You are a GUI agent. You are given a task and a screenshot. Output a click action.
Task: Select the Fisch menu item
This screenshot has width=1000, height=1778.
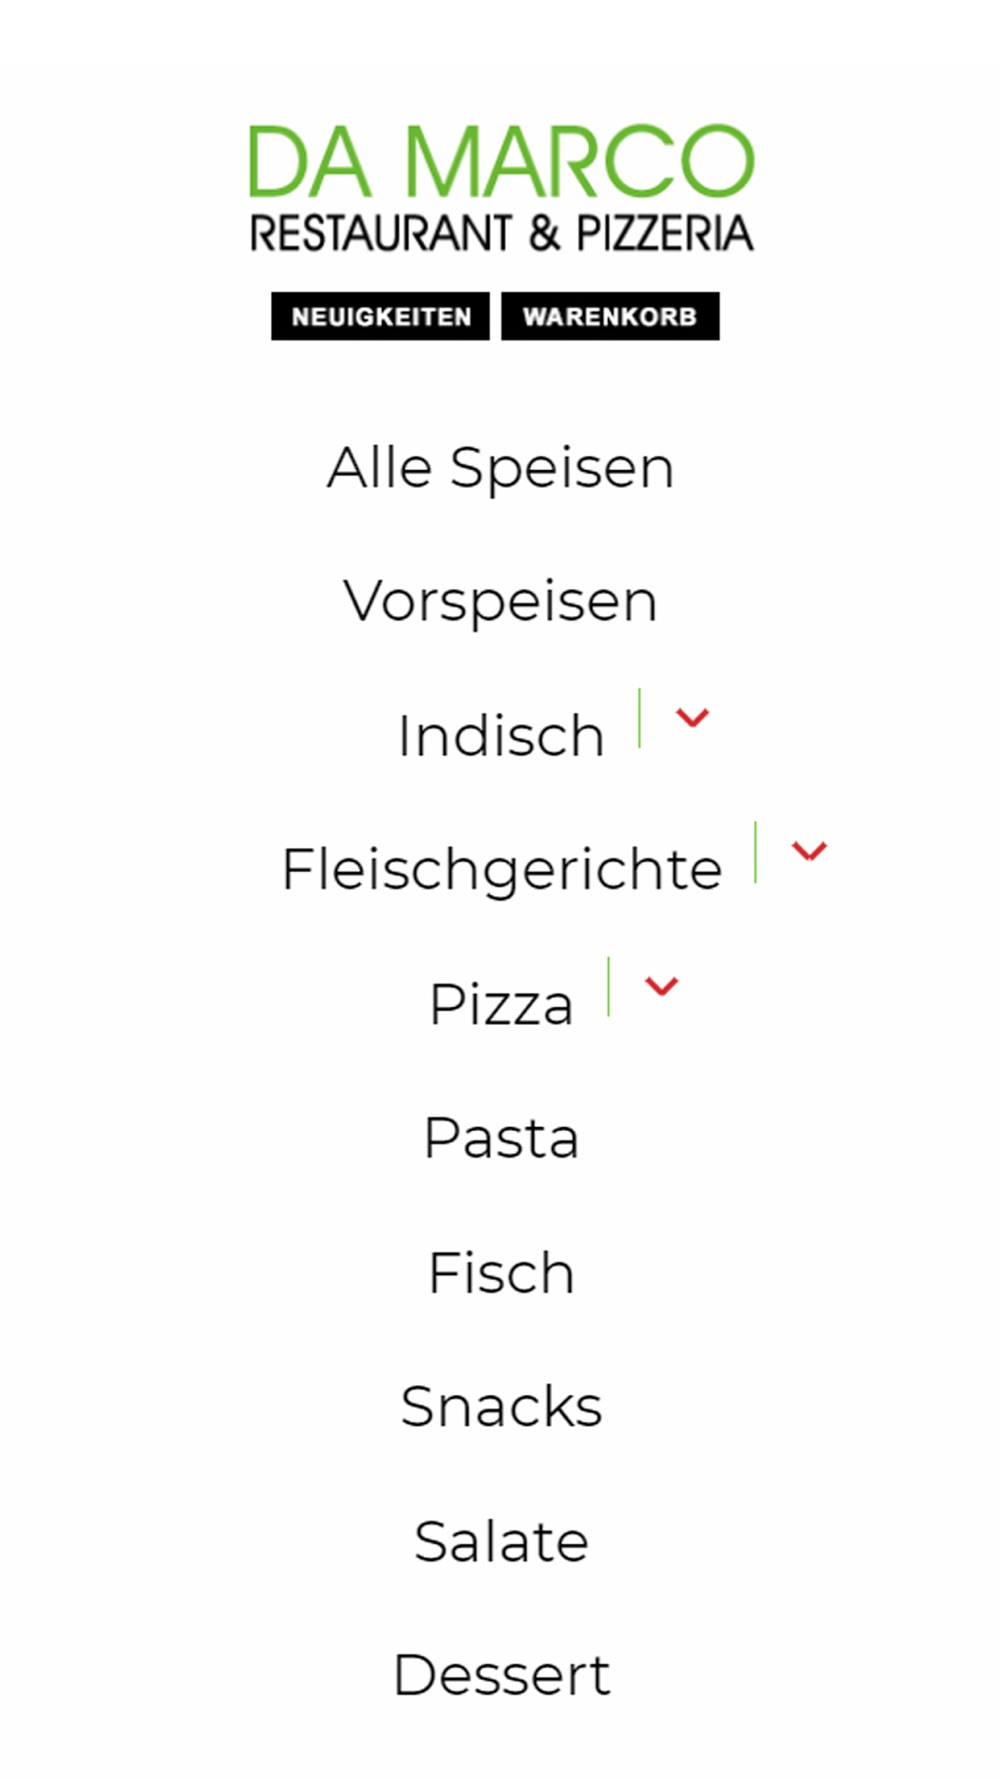pyautogui.click(x=501, y=1273)
